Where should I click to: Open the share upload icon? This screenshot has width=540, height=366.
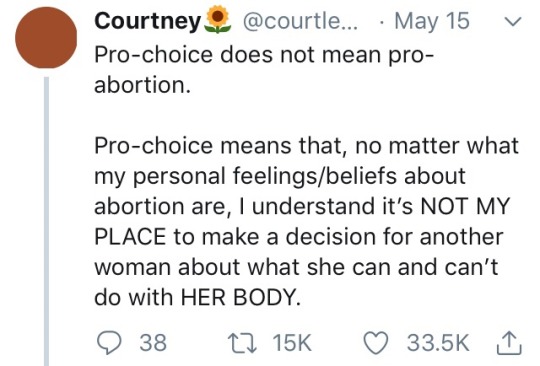(x=509, y=343)
